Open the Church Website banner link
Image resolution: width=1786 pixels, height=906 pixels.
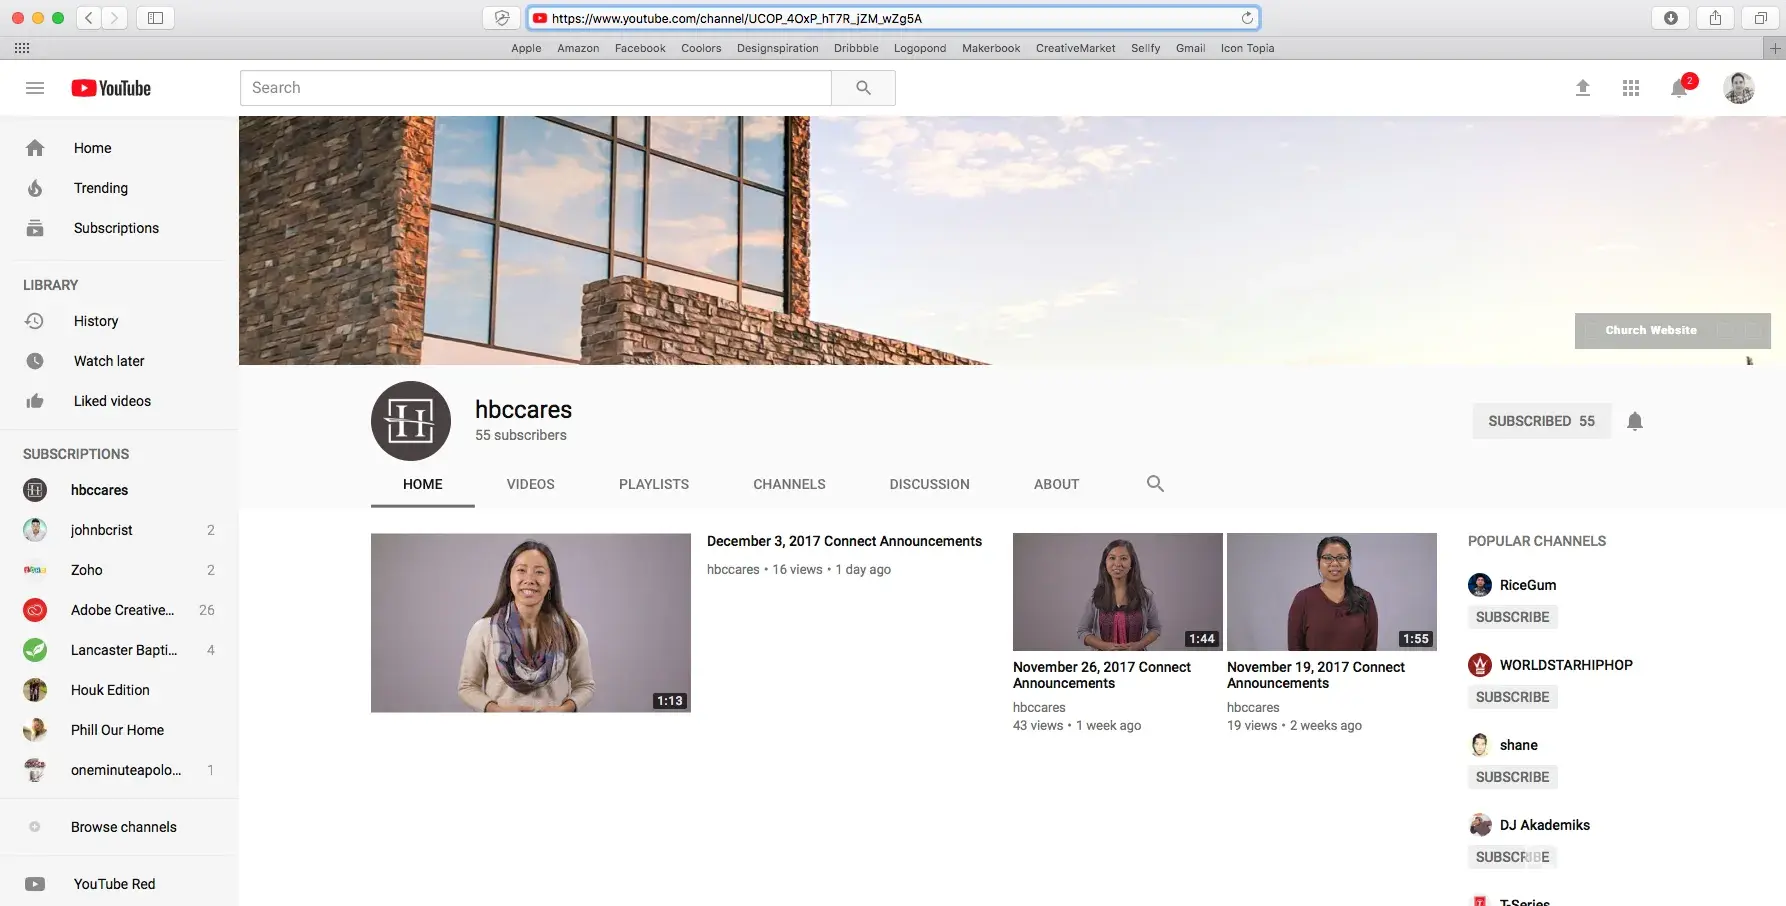tap(1650, 330)
